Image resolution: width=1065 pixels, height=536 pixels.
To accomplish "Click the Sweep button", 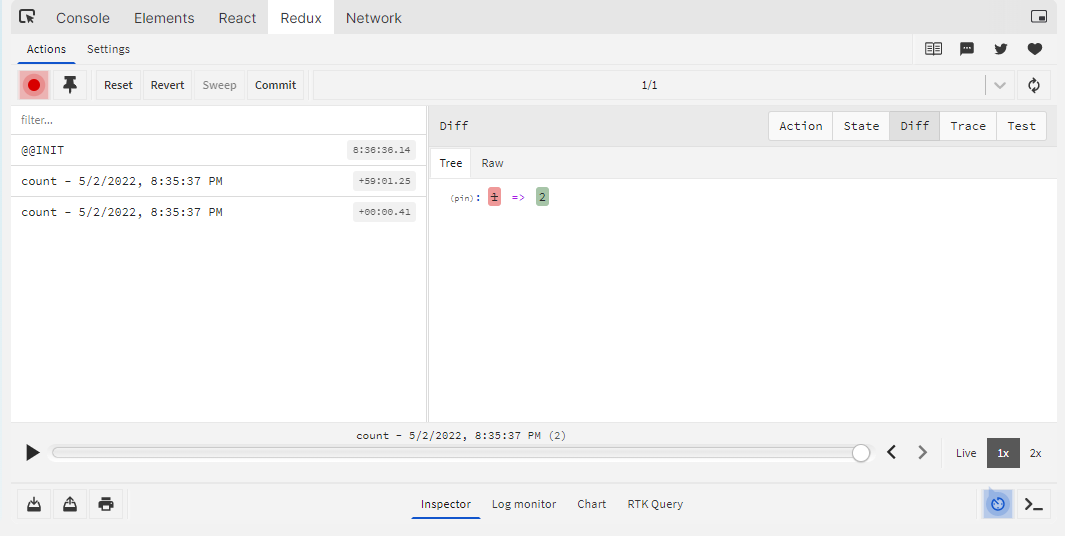I will point(219,85).
